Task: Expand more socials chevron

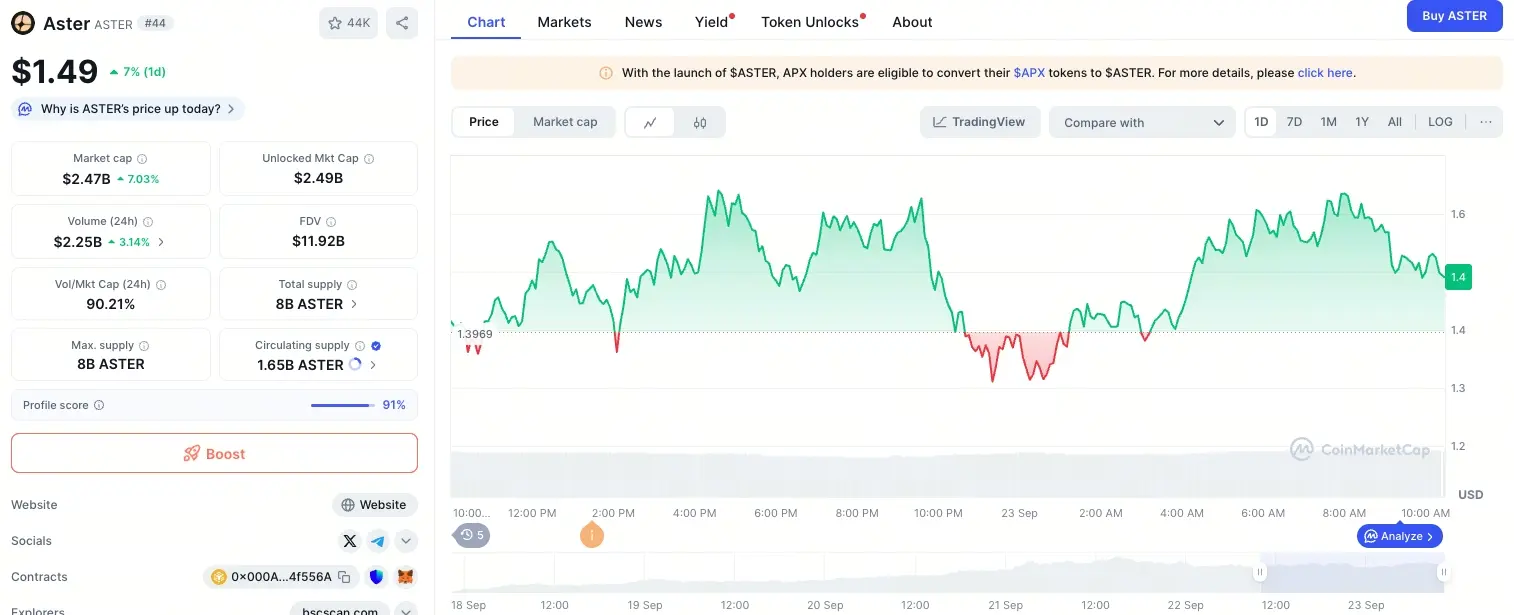Action: (x=406, y=541)
